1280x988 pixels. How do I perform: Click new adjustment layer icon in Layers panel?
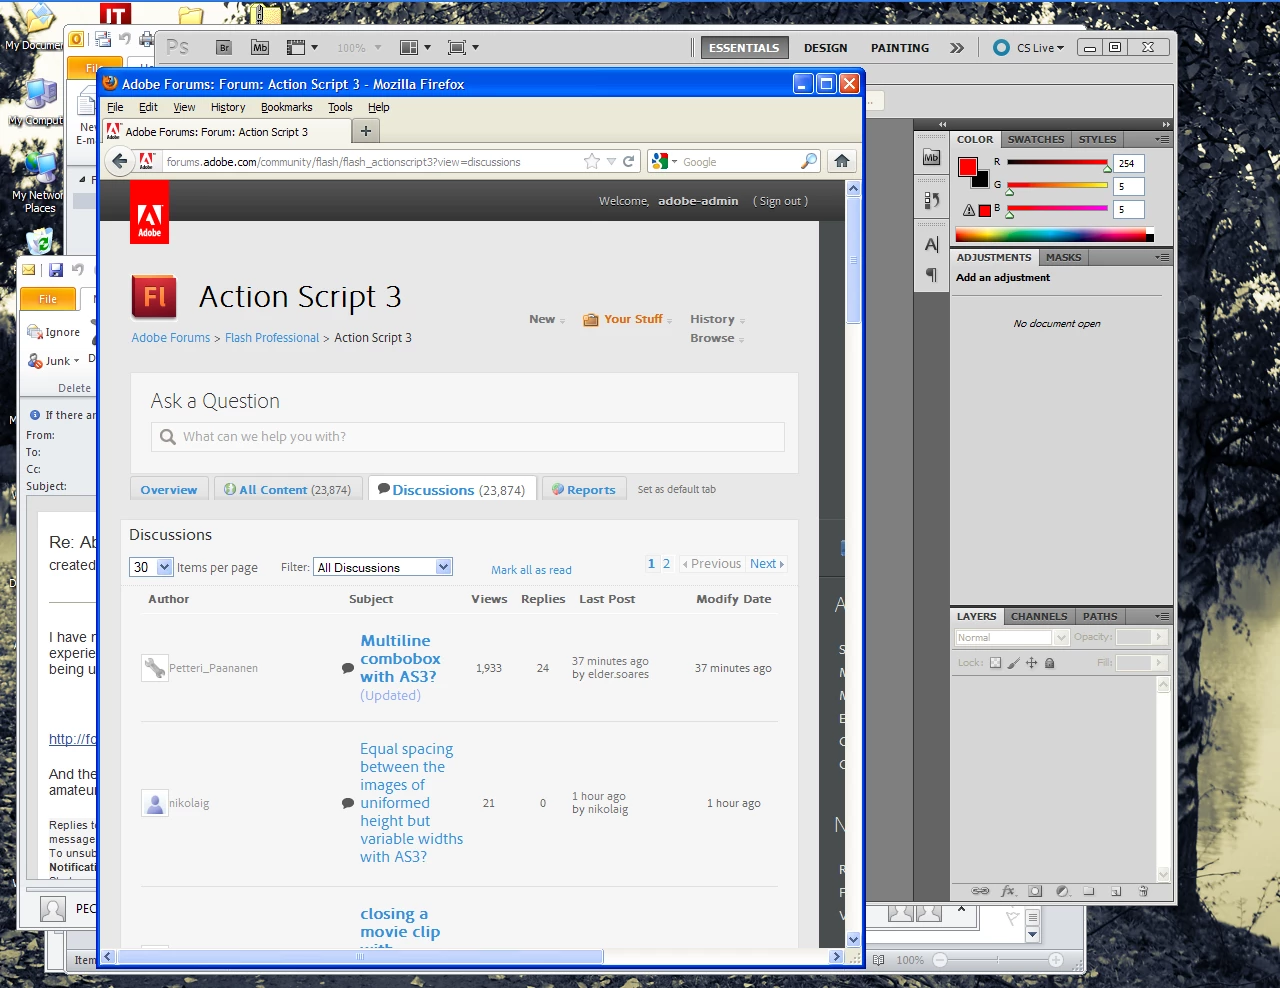coord(1062,891)
